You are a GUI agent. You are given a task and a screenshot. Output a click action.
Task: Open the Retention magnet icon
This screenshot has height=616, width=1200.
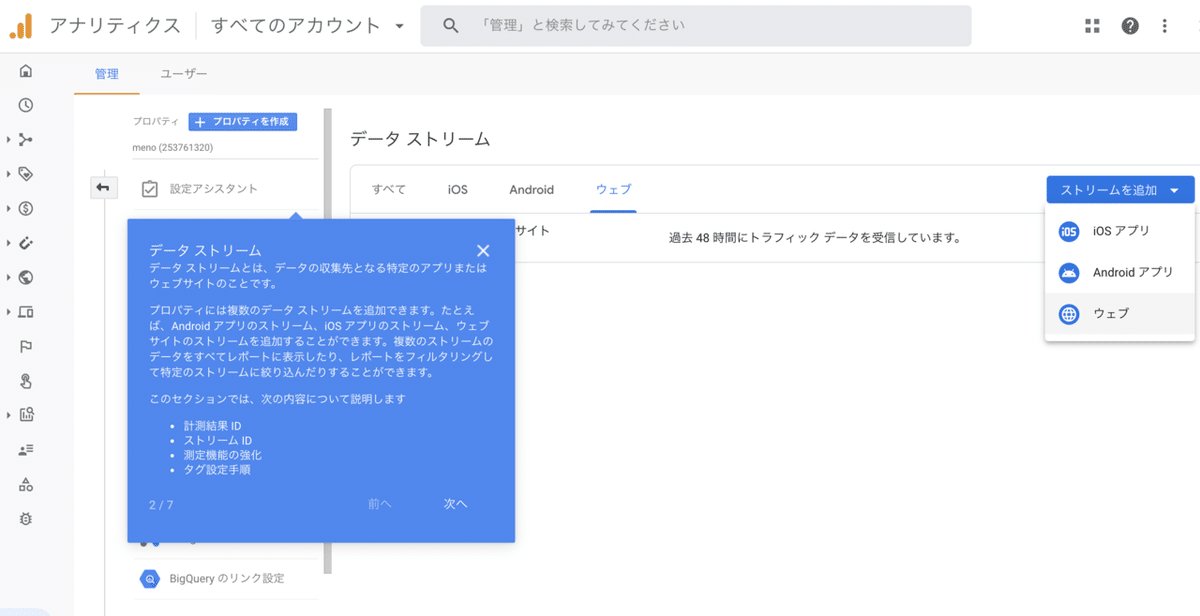pyautogui.click(x=26, y=243)
